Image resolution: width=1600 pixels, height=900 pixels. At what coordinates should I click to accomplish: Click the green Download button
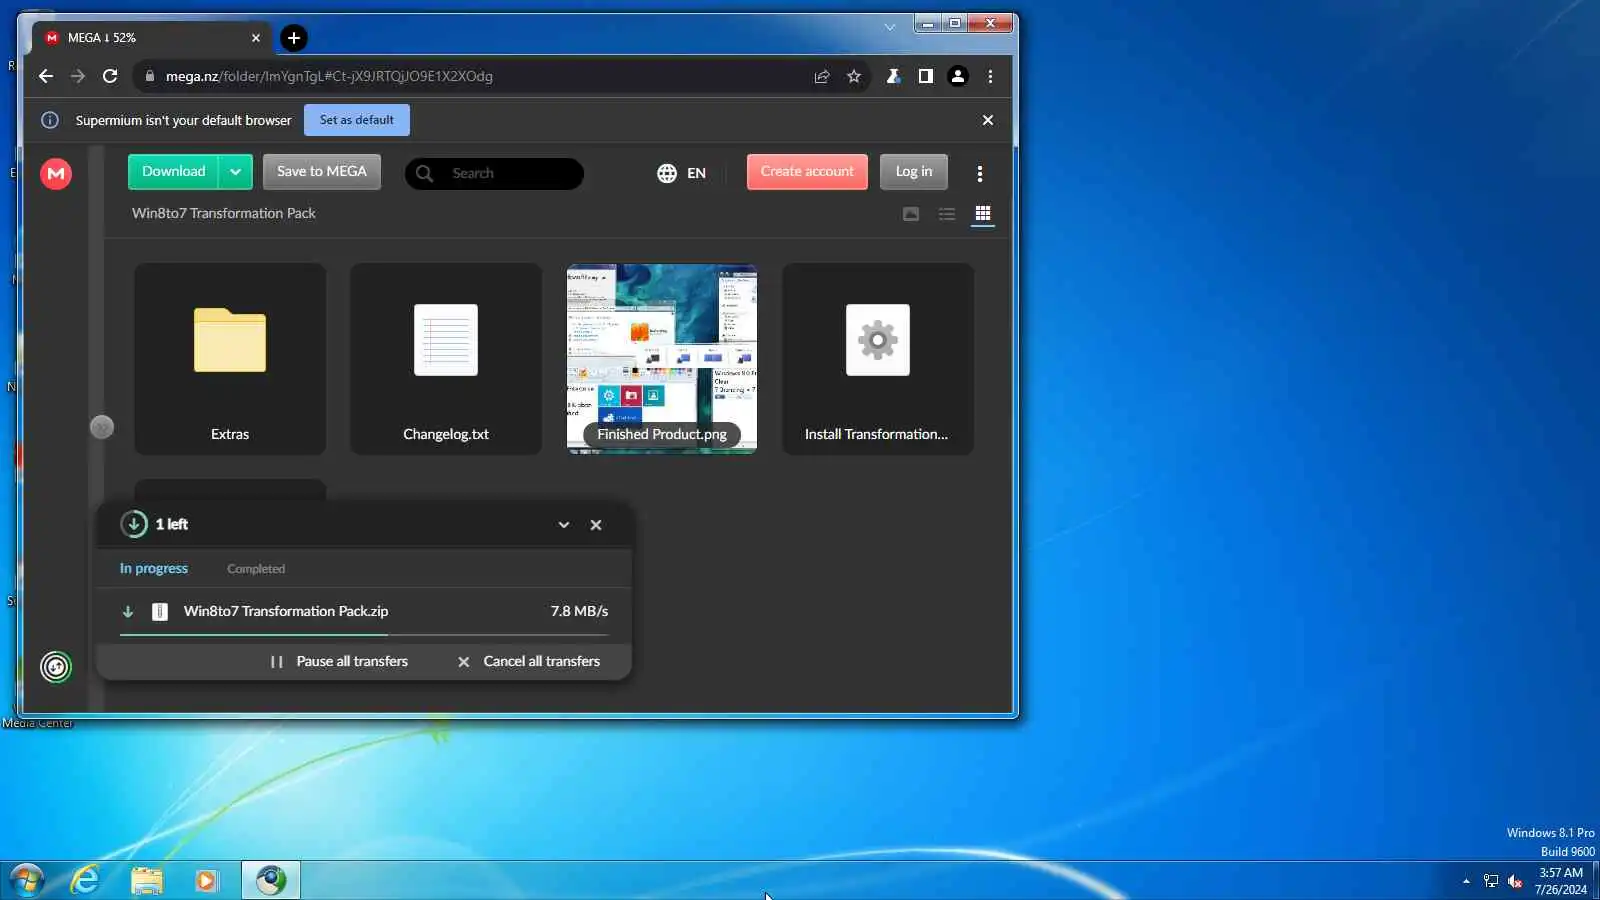click(x=173, y=172)
